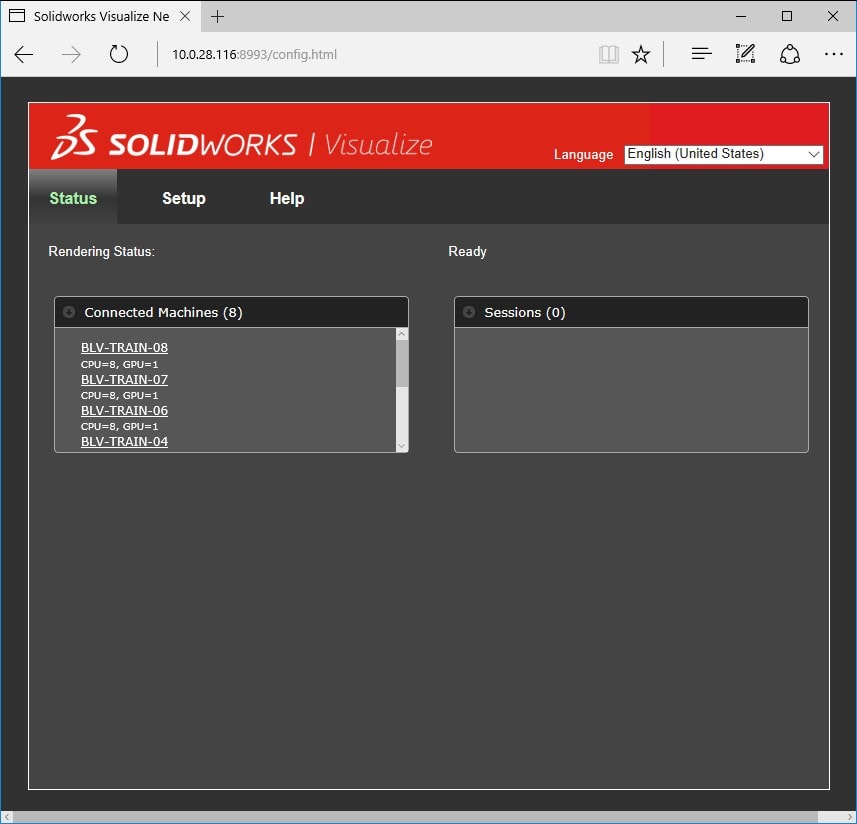Click machines list scroll up arrow
Screen dimensions: 857x824
click(x=402, y=334)
